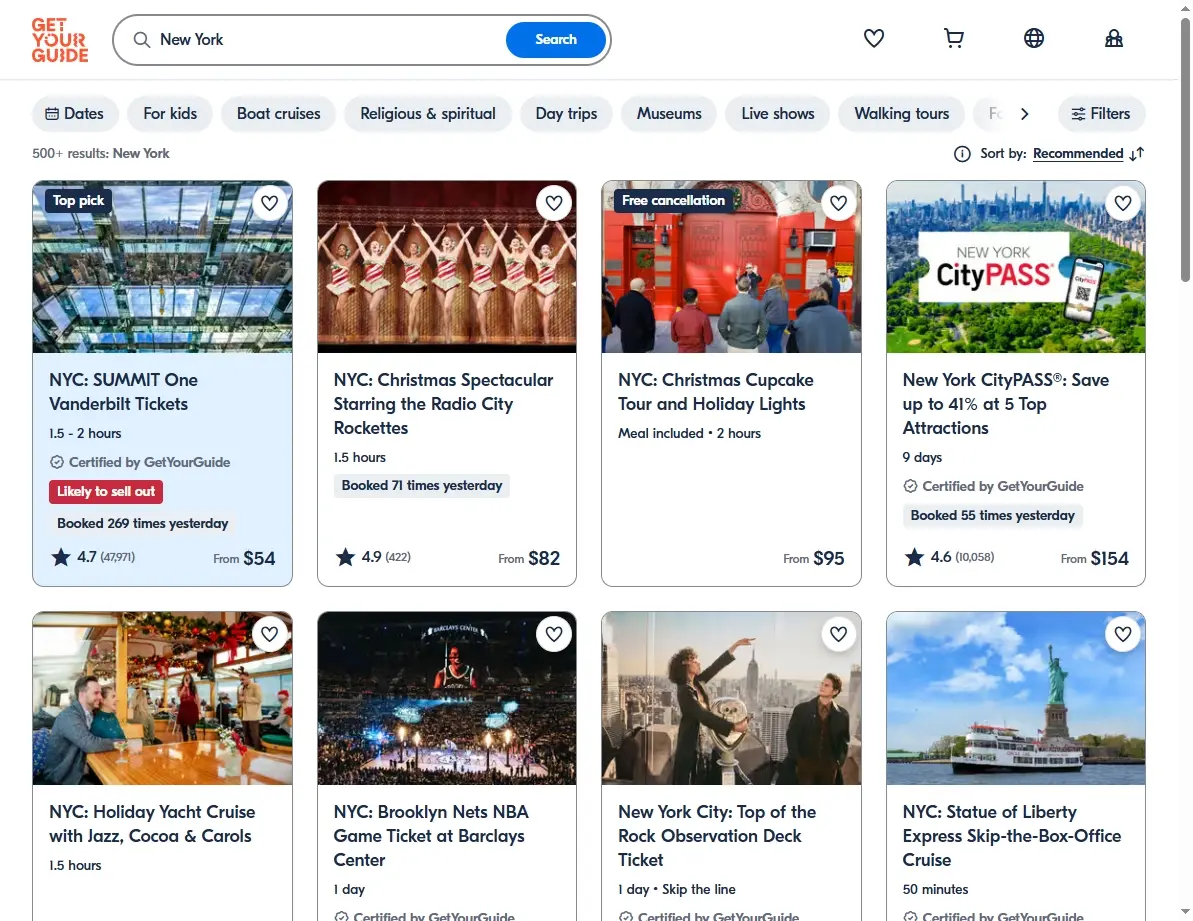
Task: Open Holiday Yacht Cruise with Jazz title
Action: pyautogui.click(x=152, y=824)
